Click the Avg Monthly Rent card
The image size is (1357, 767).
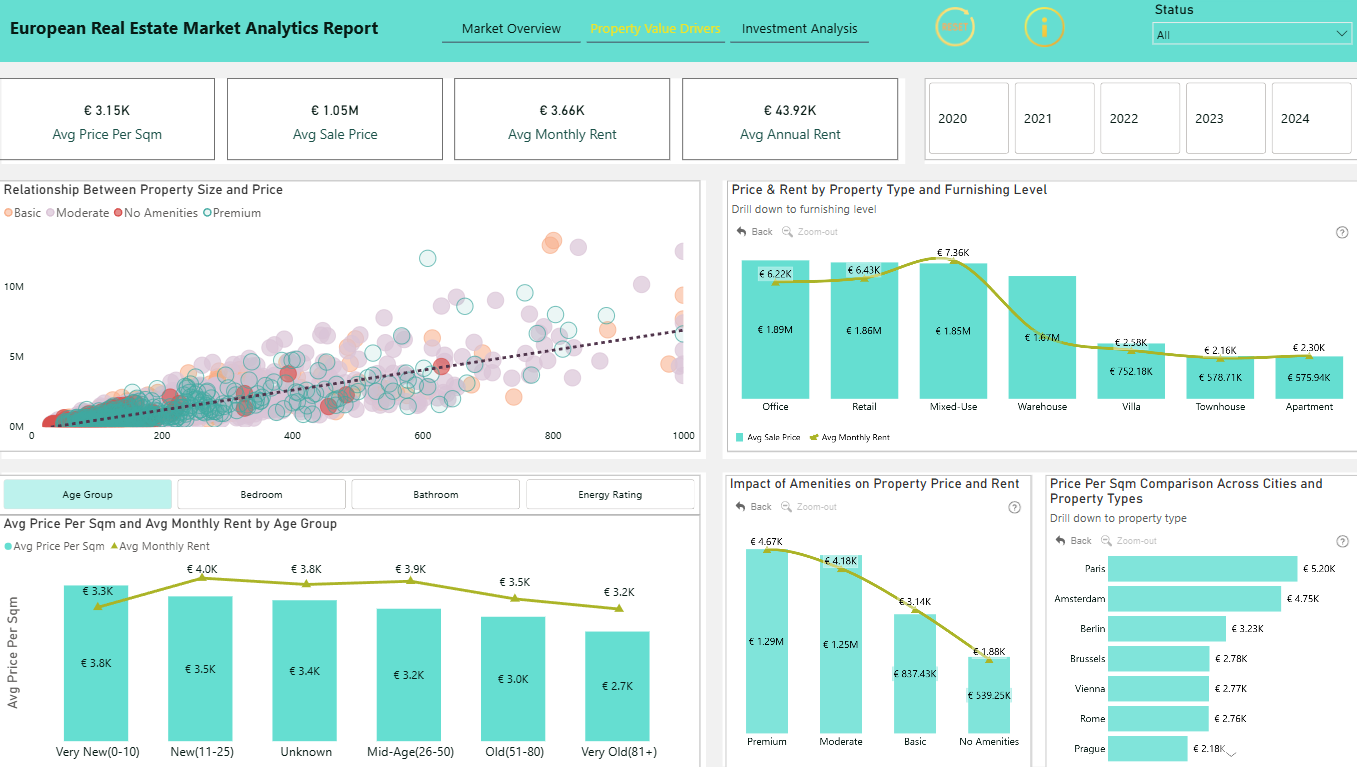coord(562,119)
